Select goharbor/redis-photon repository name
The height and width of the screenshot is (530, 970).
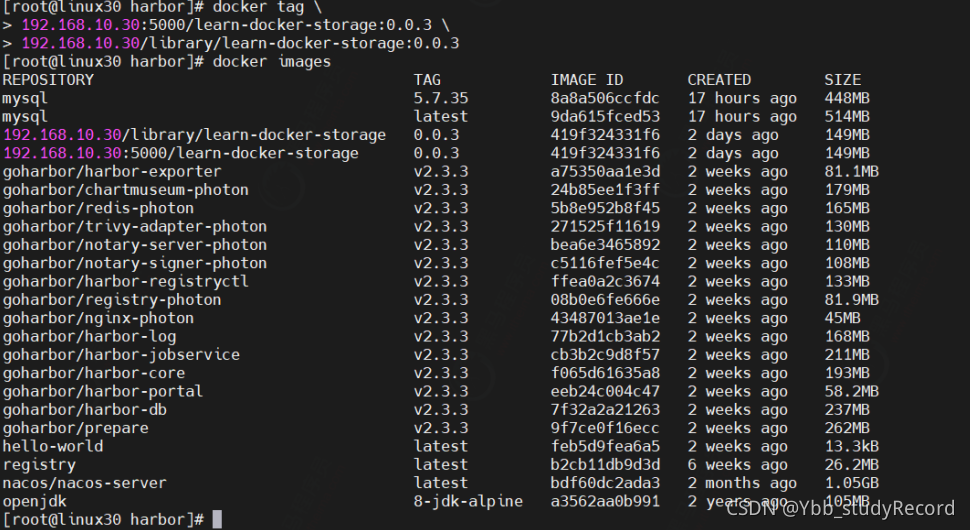(x=98, y=208)
